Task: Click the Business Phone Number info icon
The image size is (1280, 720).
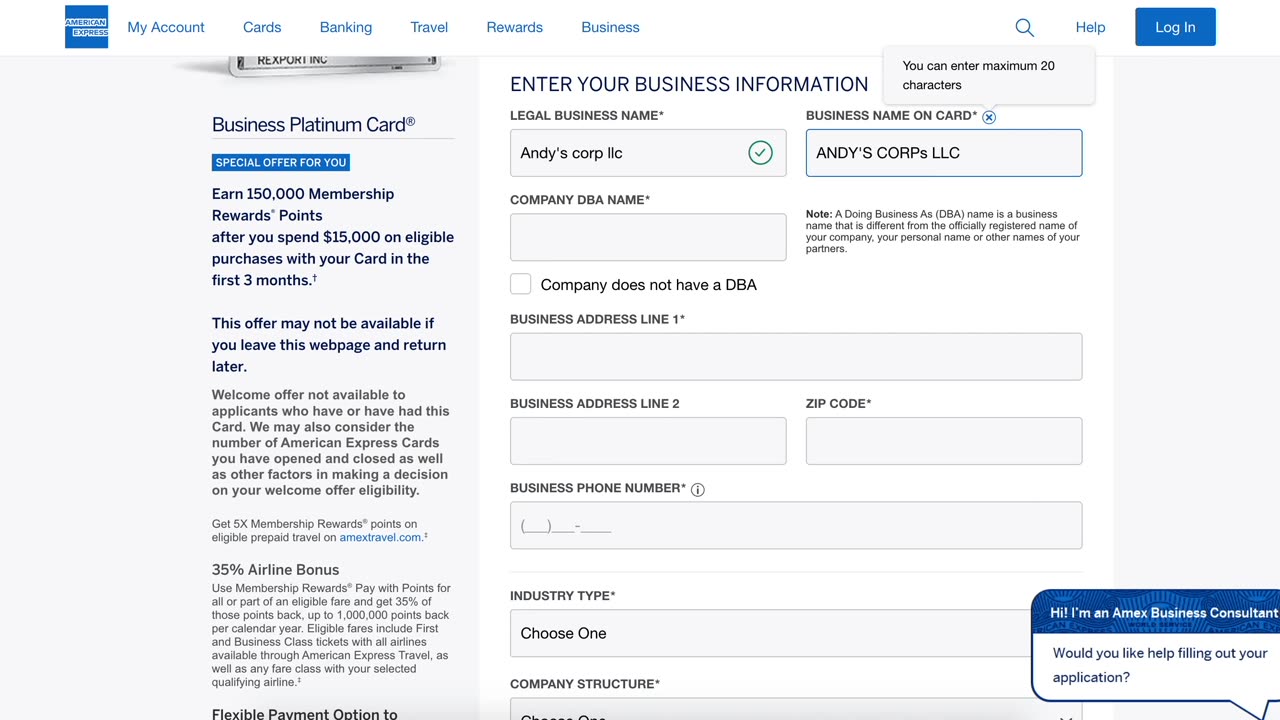Action: coord(698,489)
